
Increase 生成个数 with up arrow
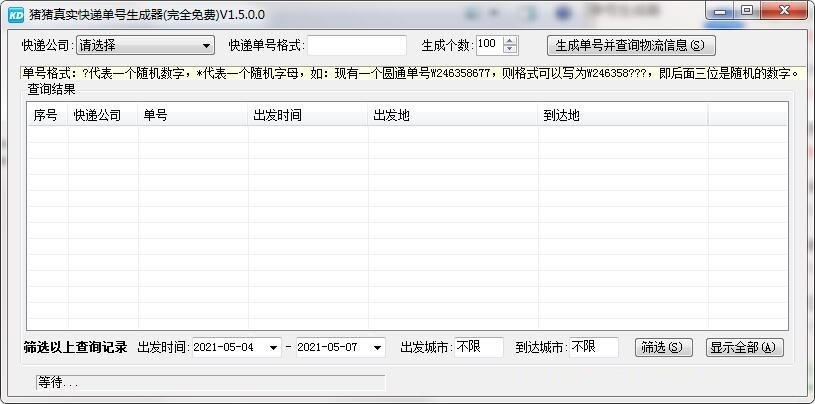pos(511,41)
